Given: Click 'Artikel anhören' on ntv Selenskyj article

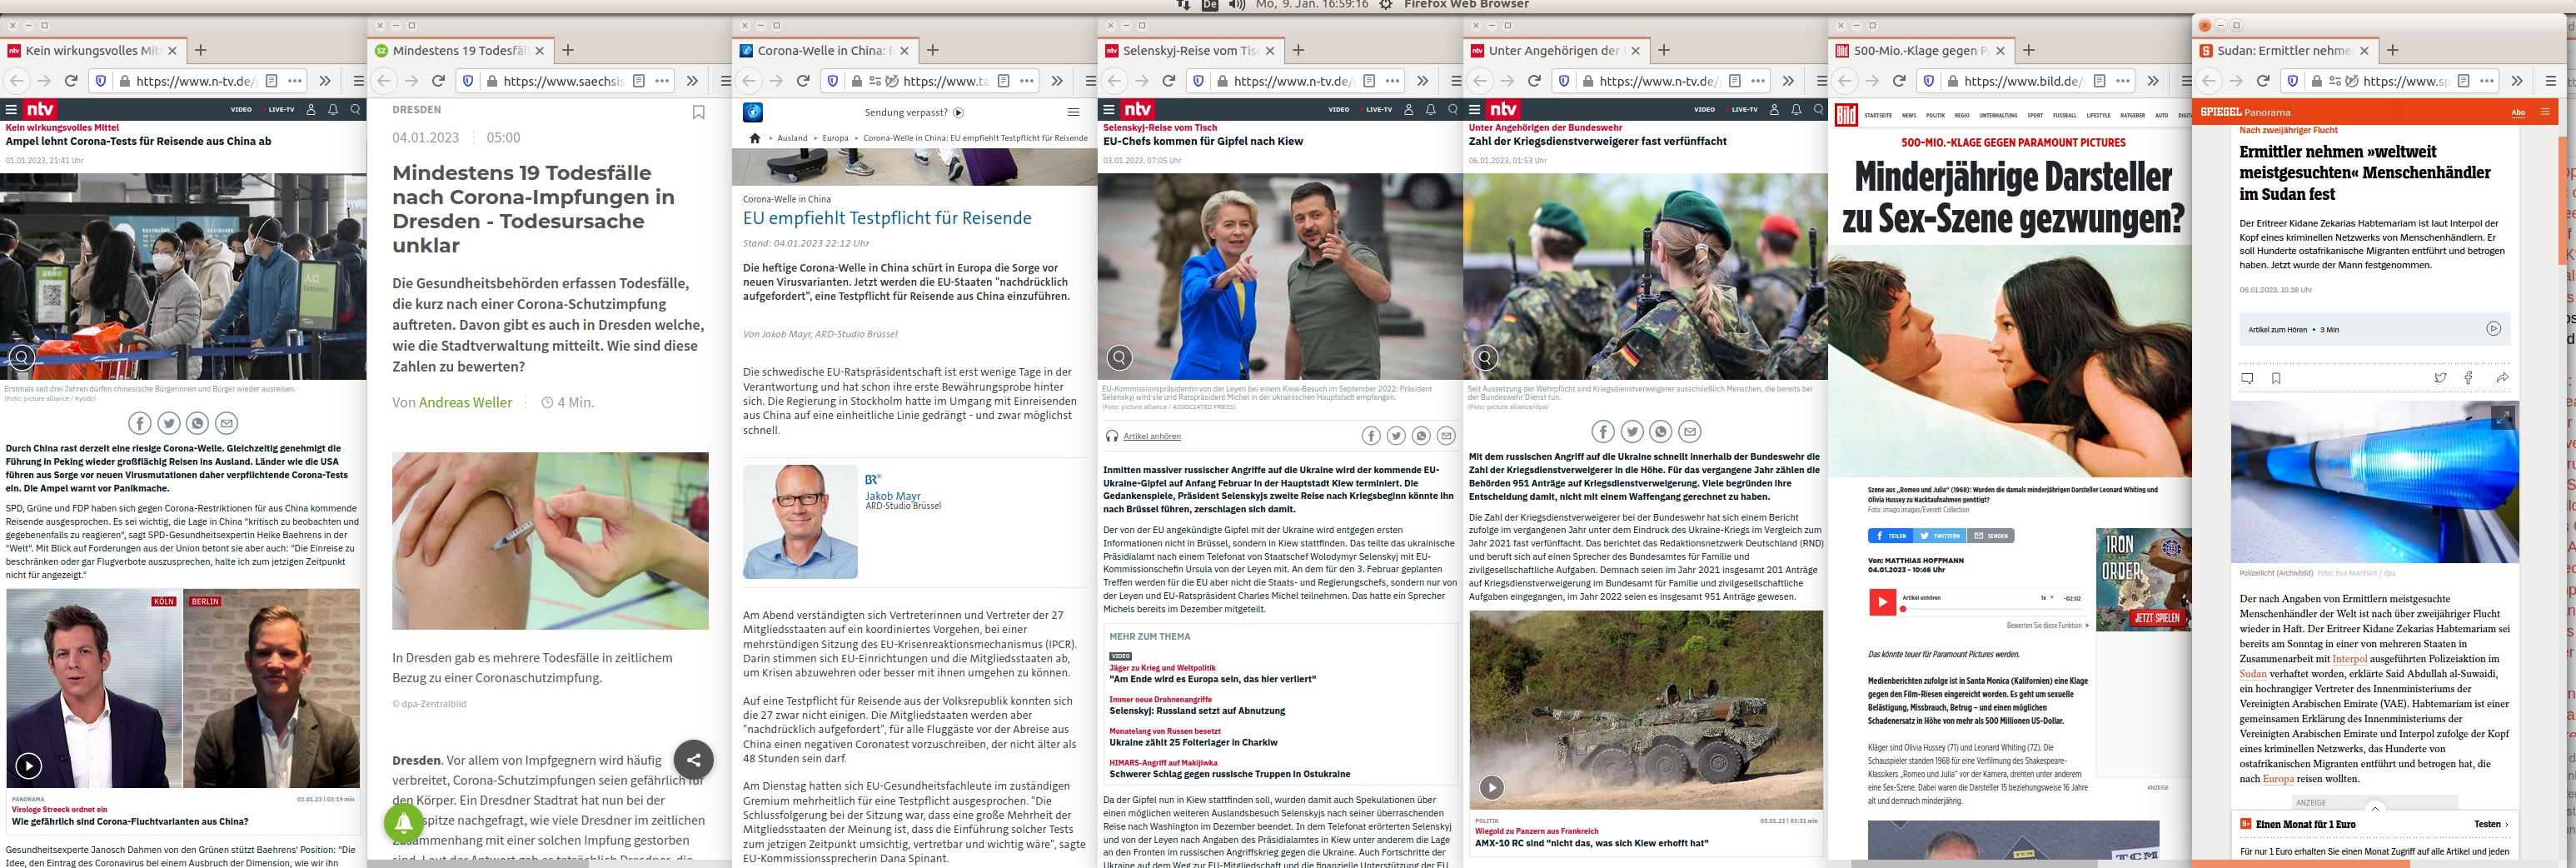Looking at the screenshot, I should pos(1152,436).
